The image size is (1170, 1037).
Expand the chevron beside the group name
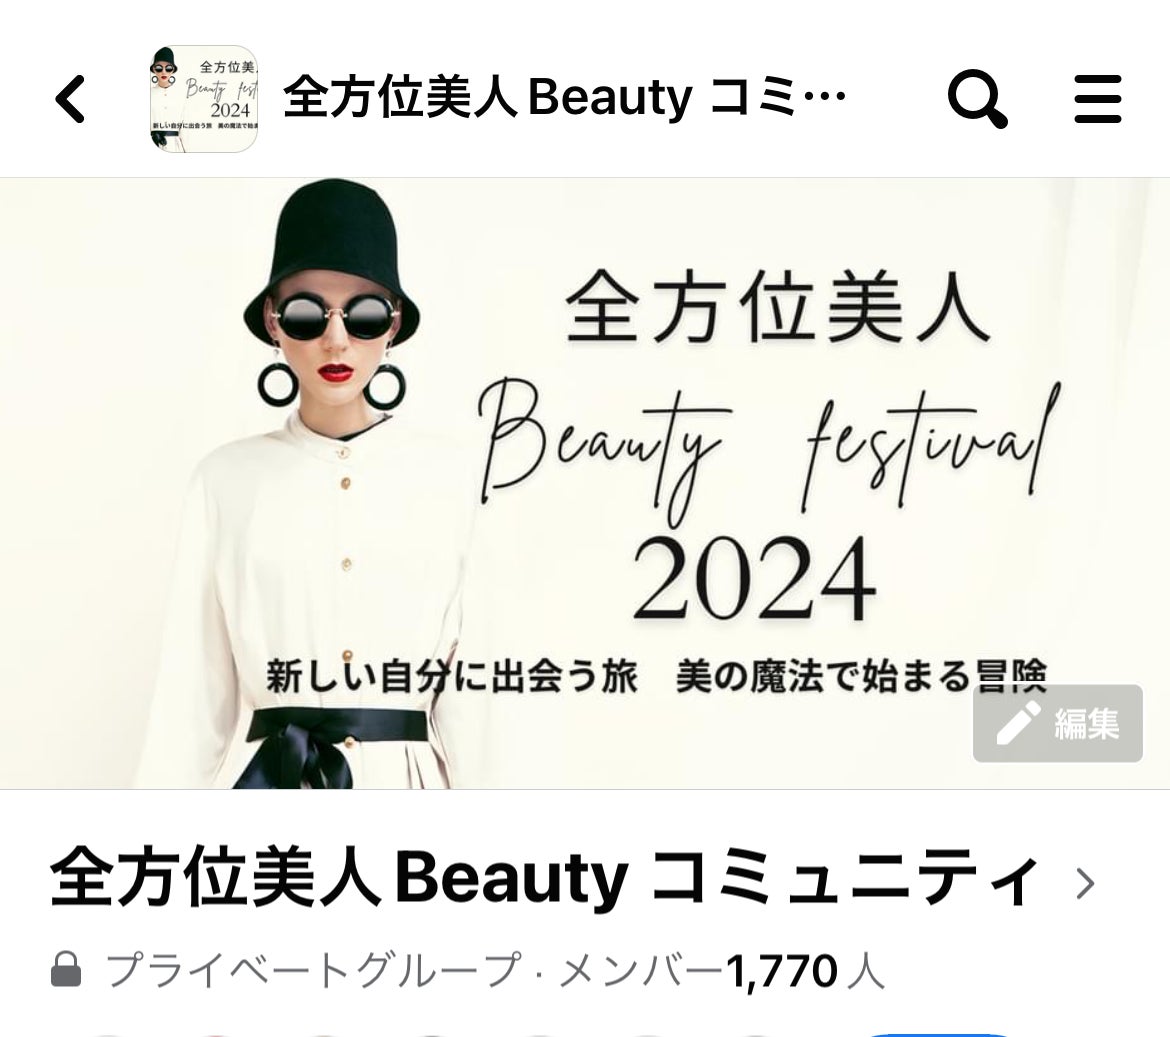pos(1085,883)
